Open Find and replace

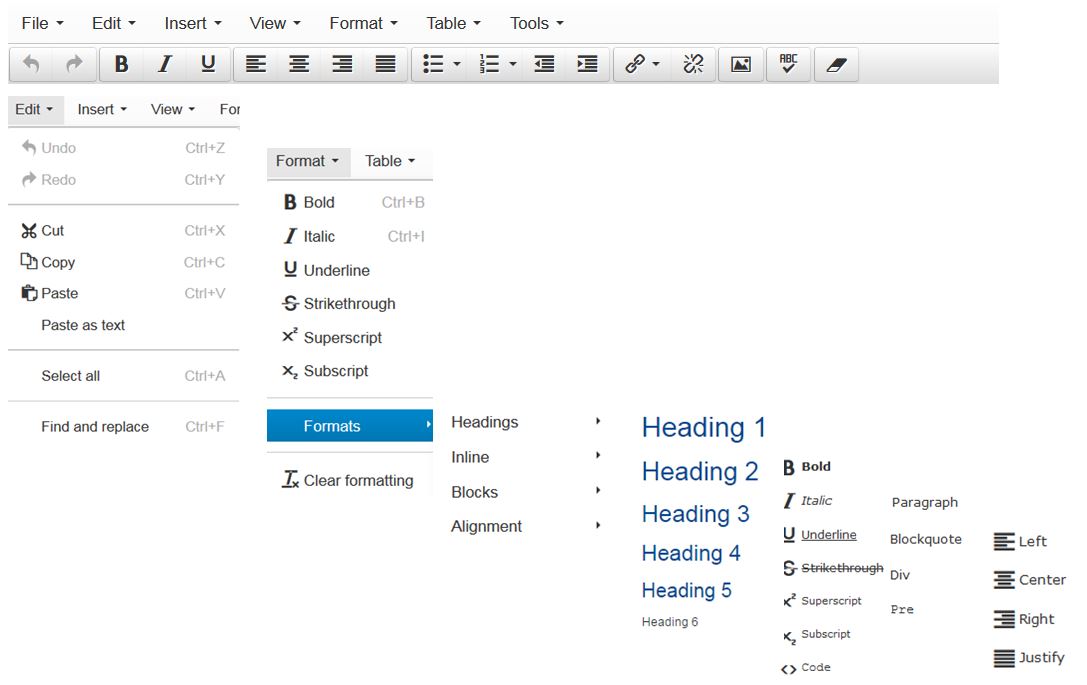123,426
